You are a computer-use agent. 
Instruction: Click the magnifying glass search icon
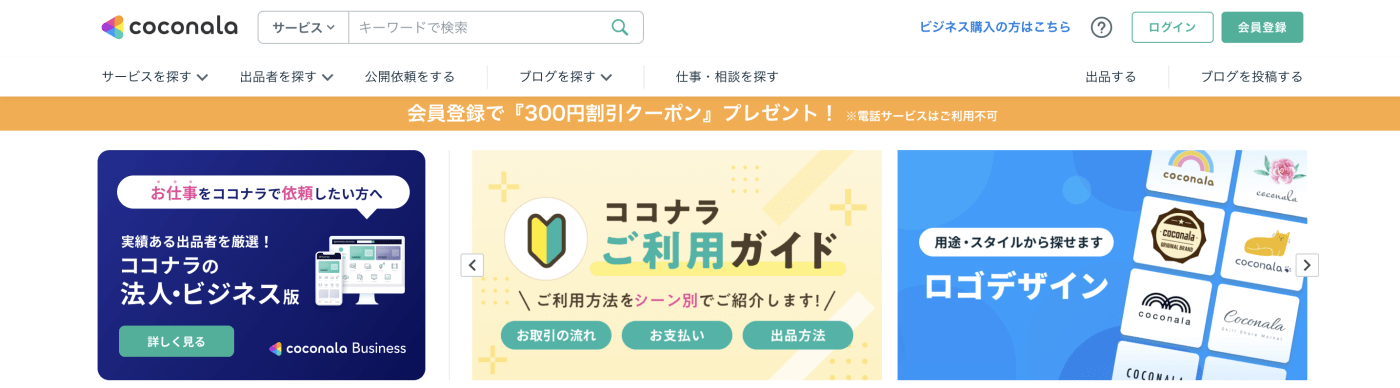[x=620, y=27]
